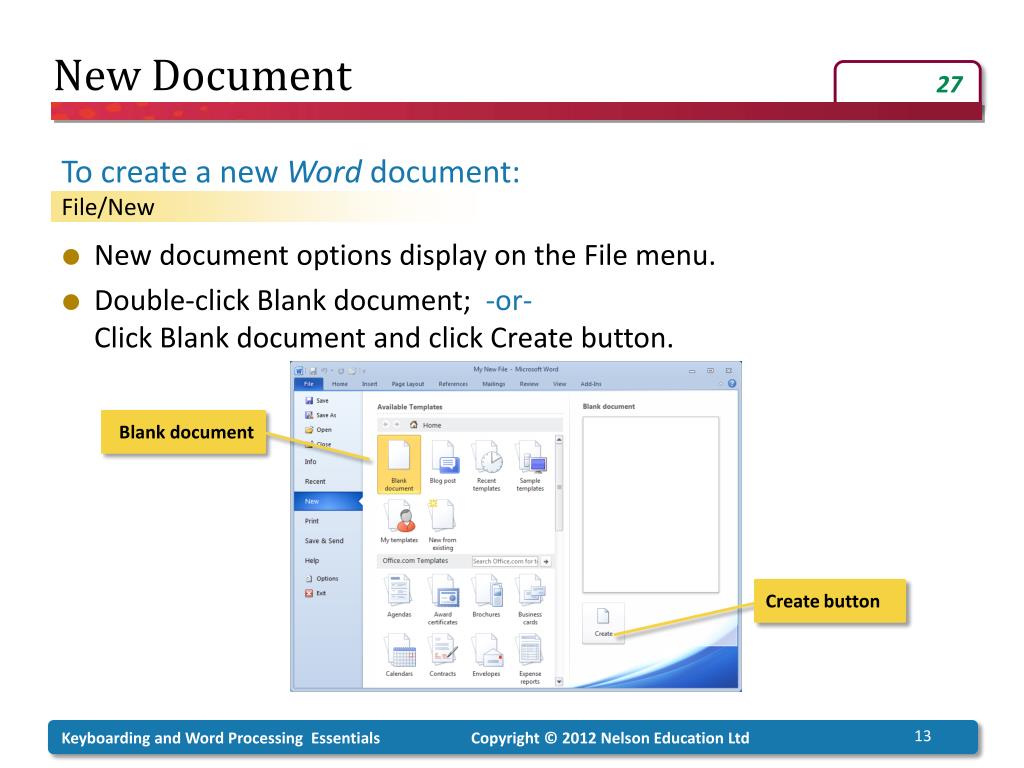Open the Envelopes template category

487,655
